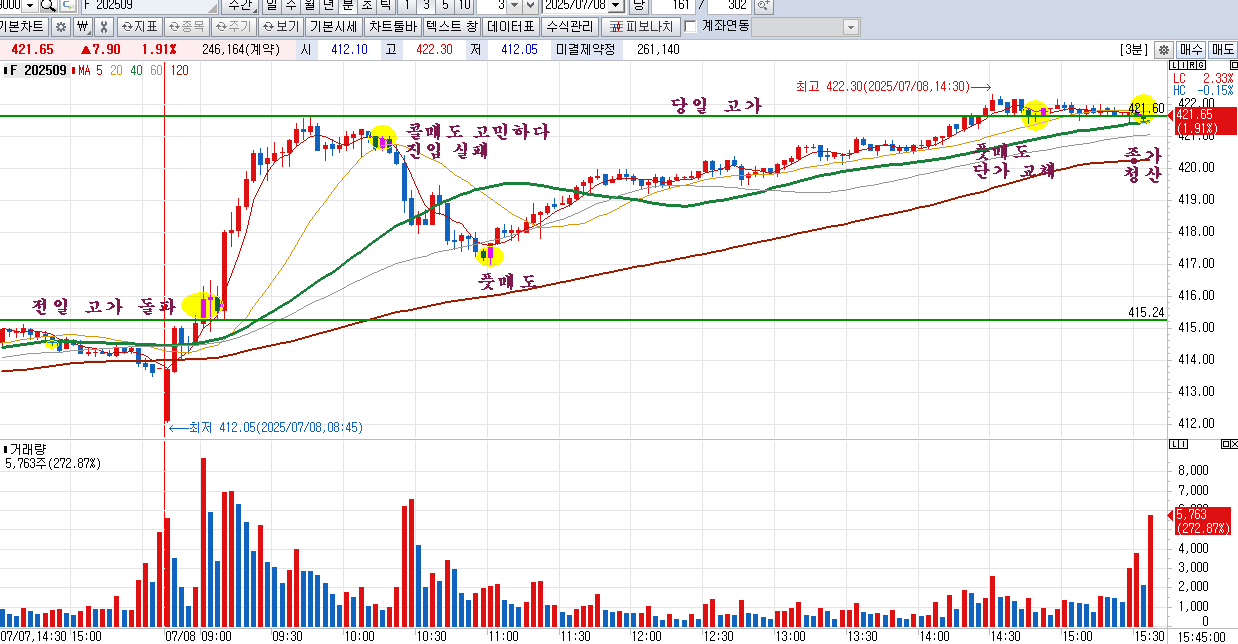
Task: Click the 매수 buy button
Action: pos(1191,49)
